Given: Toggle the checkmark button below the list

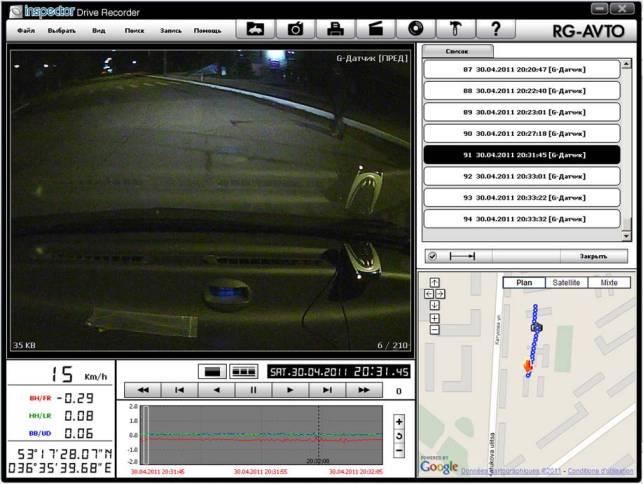Looking at the screenshot, I should [432, 256].
